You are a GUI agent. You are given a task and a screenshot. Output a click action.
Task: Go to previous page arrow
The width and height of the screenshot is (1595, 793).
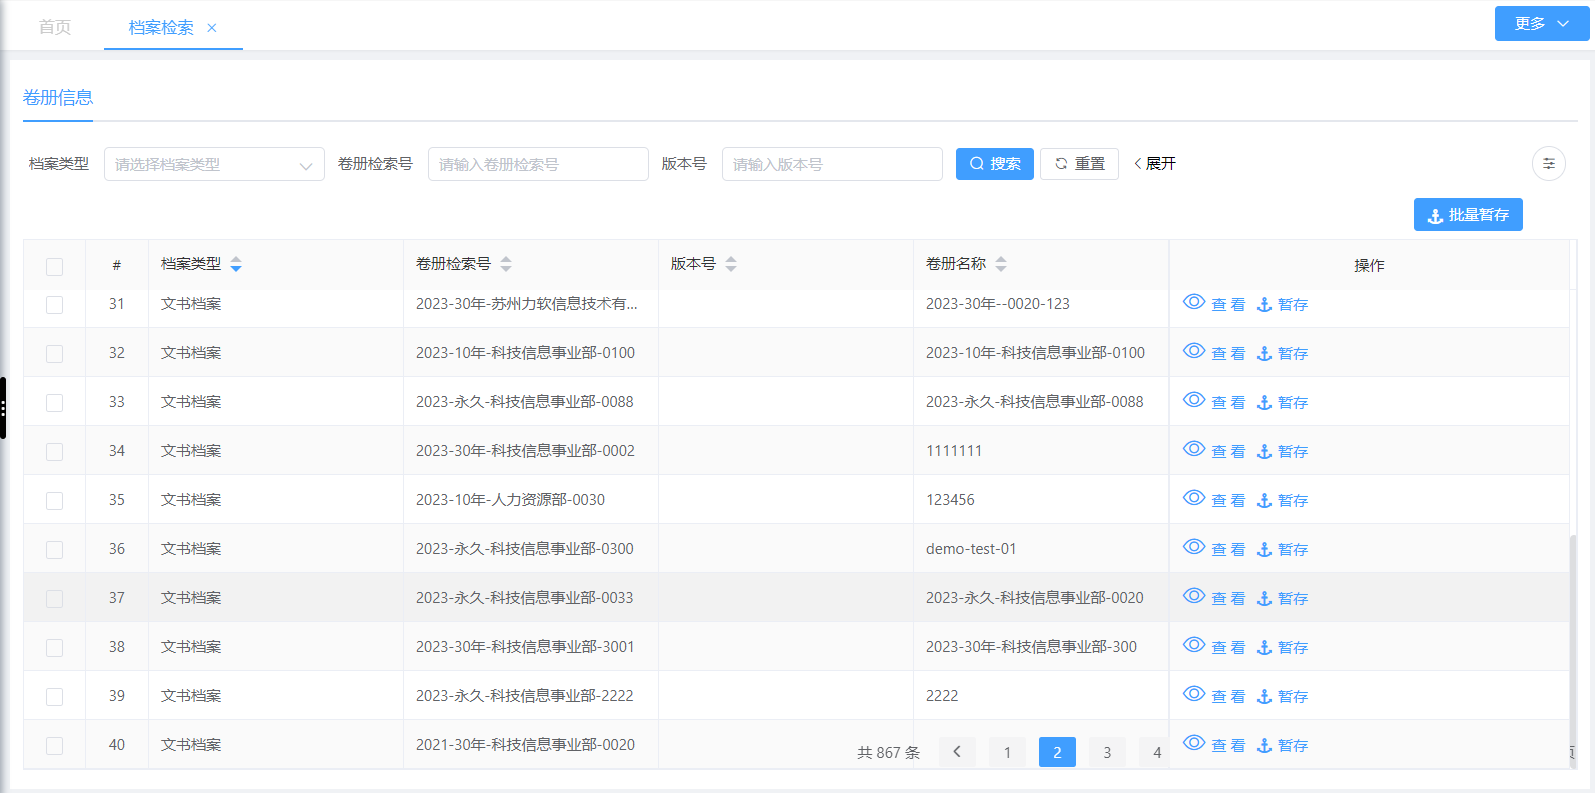(957, 752)
